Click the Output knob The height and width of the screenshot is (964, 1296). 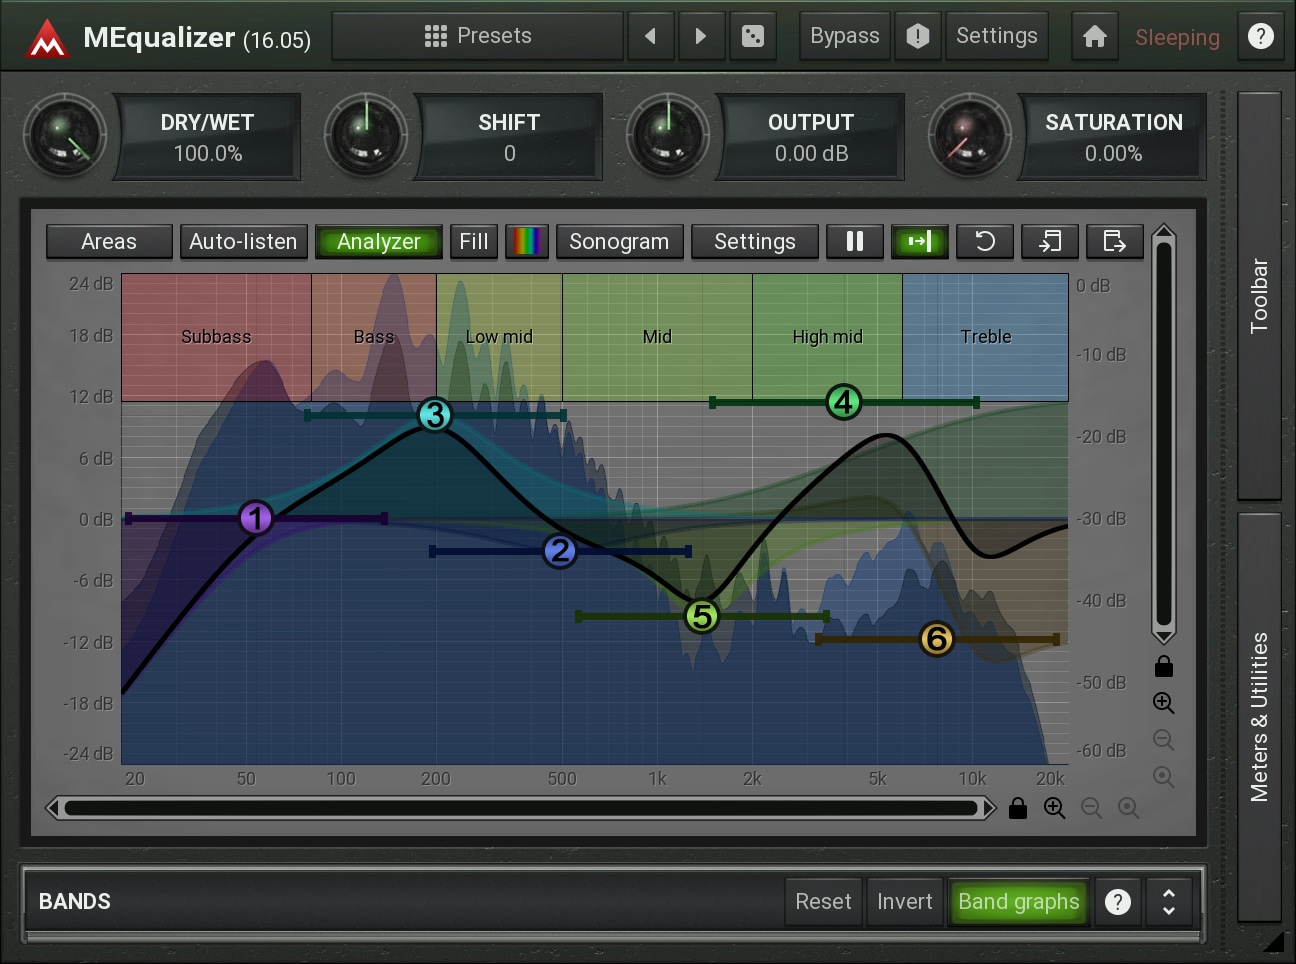tap(668, 136)
